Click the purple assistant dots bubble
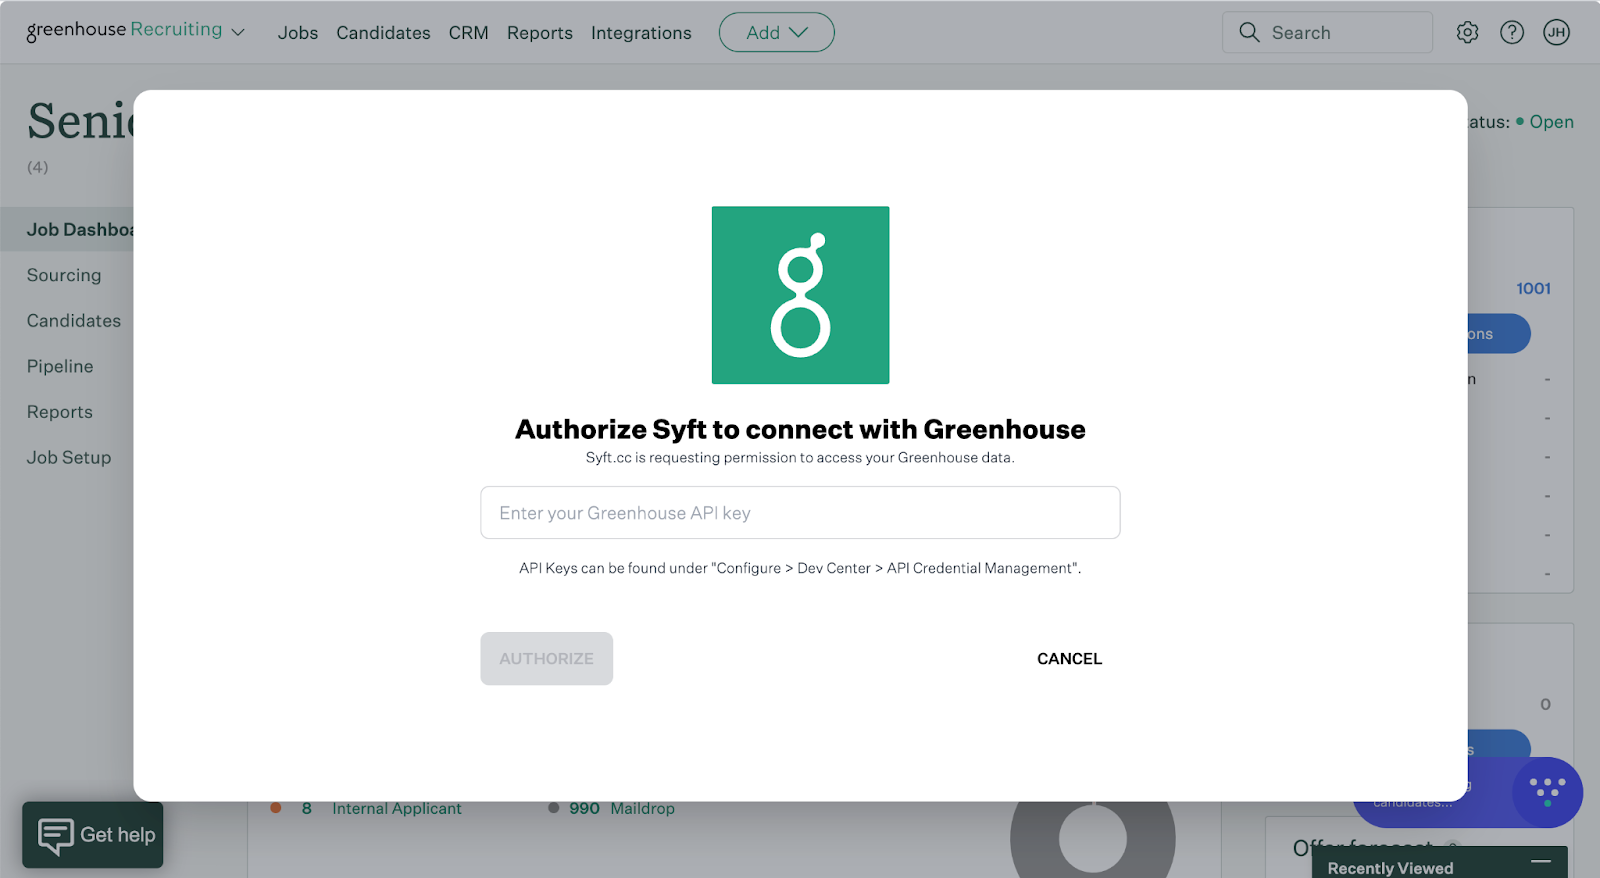1600x878 pixels. point(1547,792)
